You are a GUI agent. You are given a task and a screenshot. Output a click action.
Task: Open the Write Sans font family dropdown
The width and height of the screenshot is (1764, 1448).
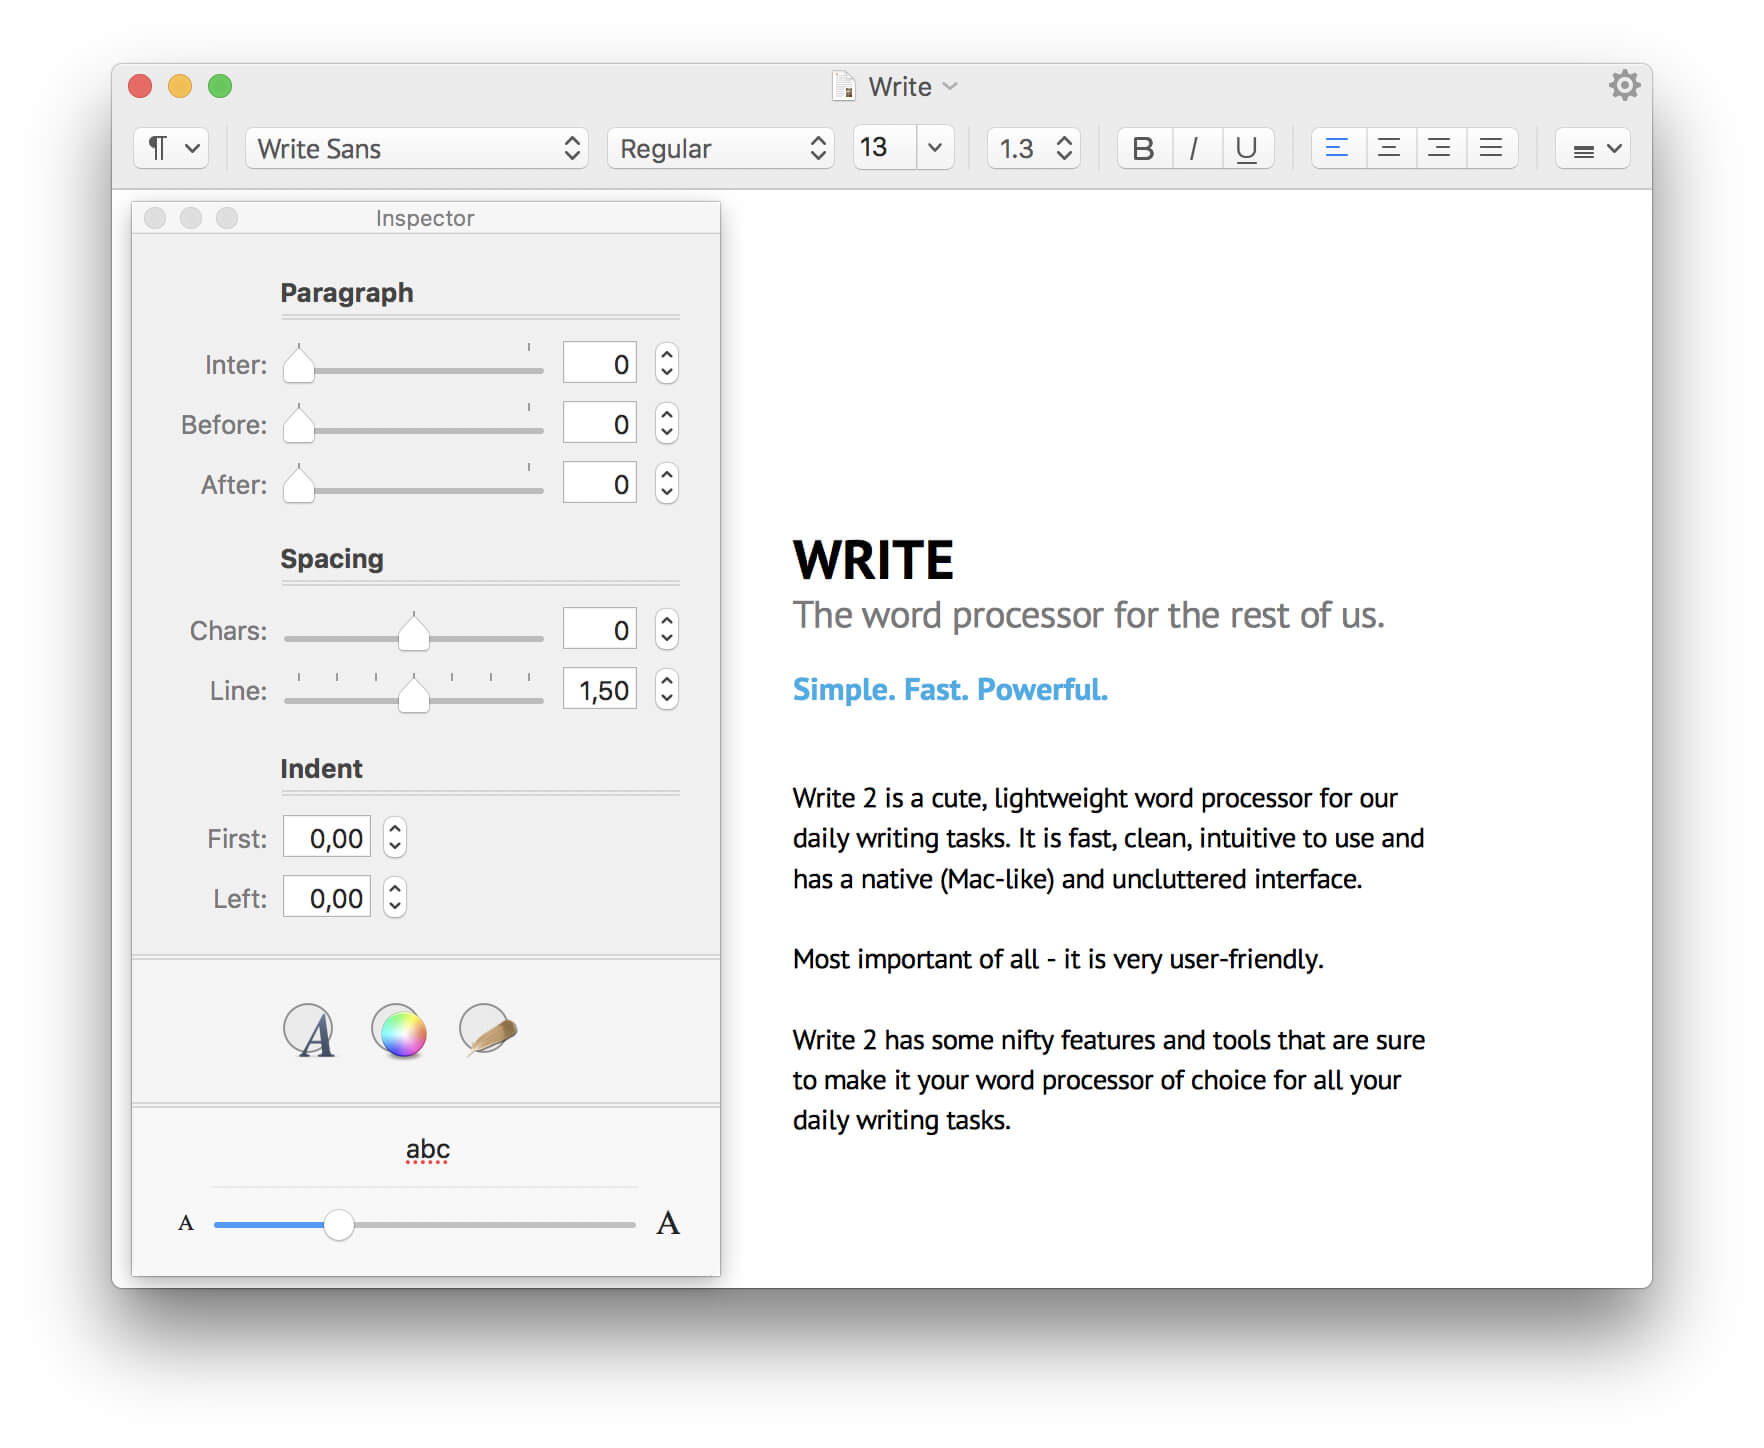416,148
